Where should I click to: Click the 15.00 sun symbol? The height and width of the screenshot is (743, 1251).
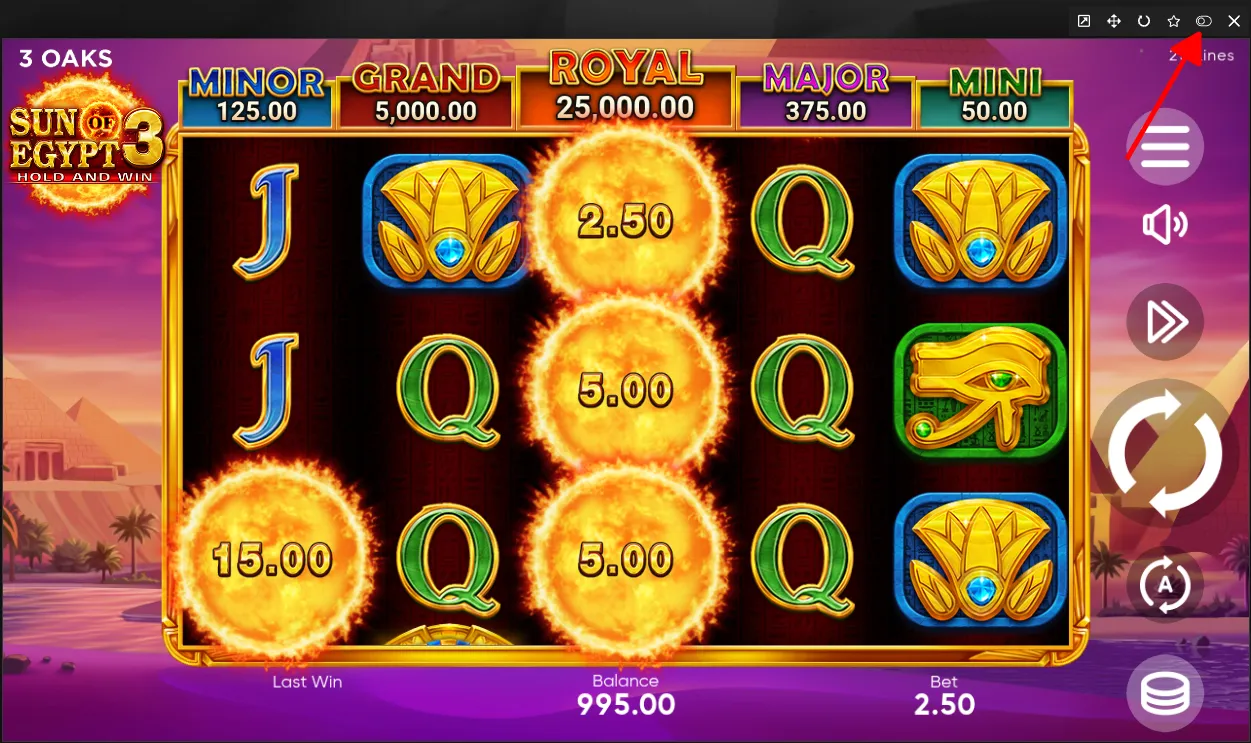272,560
